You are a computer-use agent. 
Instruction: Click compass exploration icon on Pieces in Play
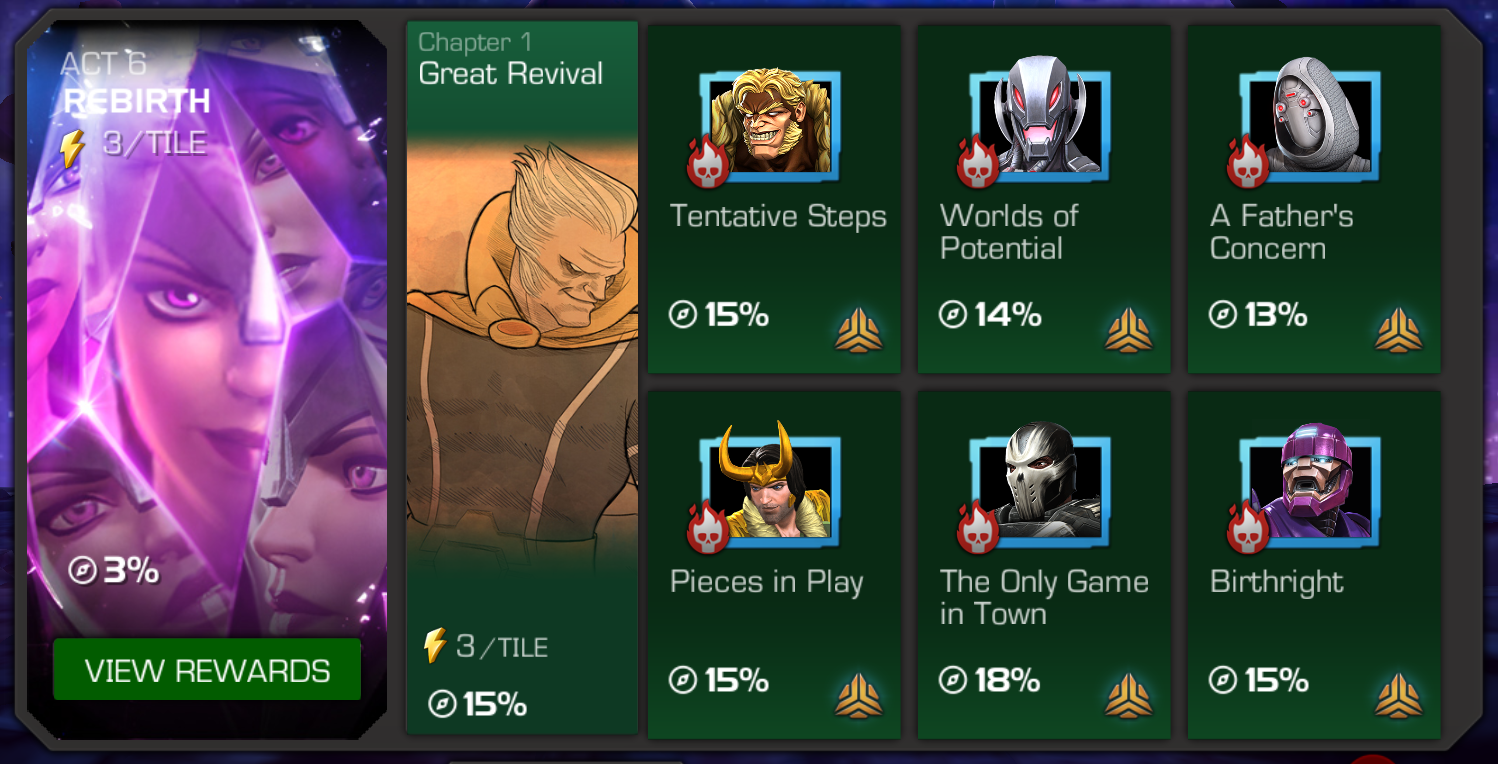pos(682,681)
